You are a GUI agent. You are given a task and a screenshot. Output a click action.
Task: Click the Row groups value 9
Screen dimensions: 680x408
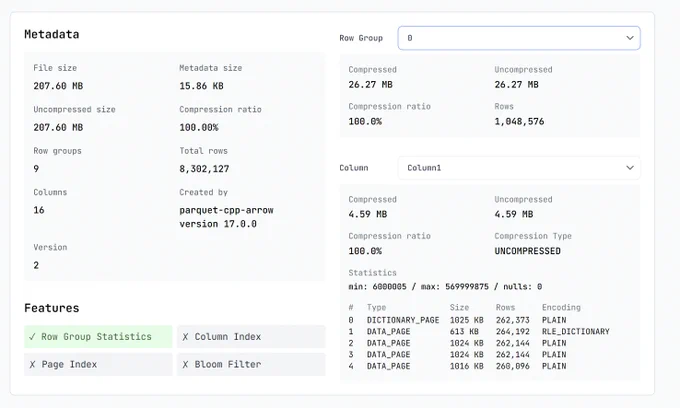coord(36,169)
